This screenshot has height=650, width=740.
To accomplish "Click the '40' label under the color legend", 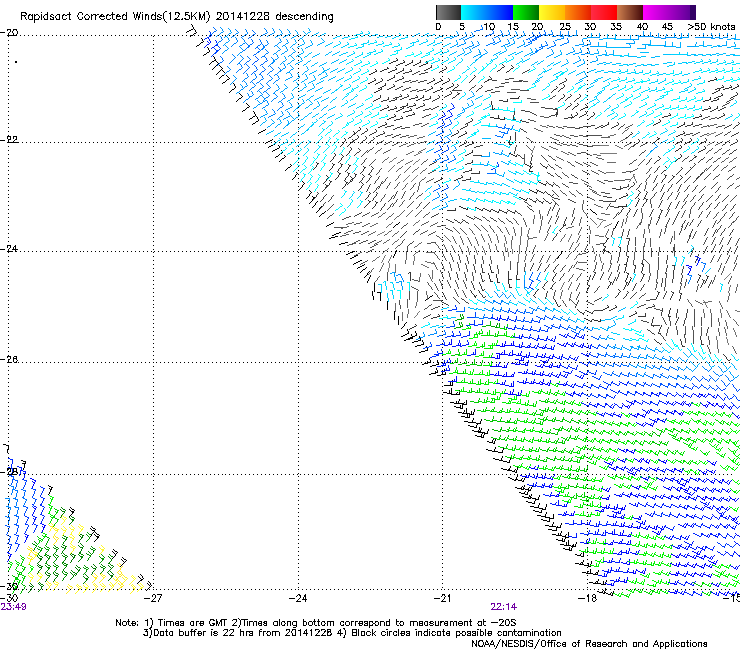I will coord(642,27).
